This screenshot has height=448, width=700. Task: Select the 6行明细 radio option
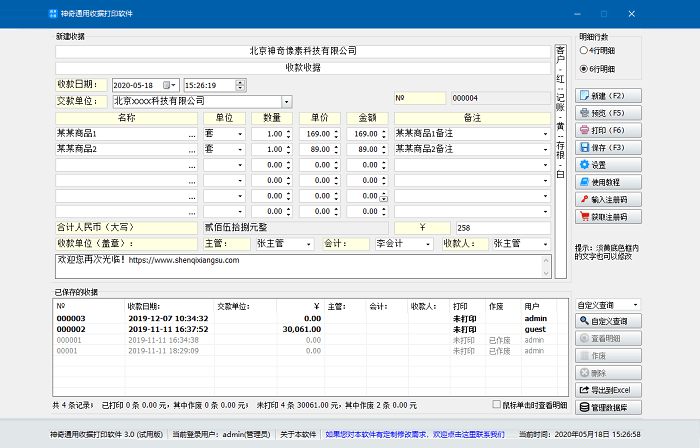tap(584, 68)
